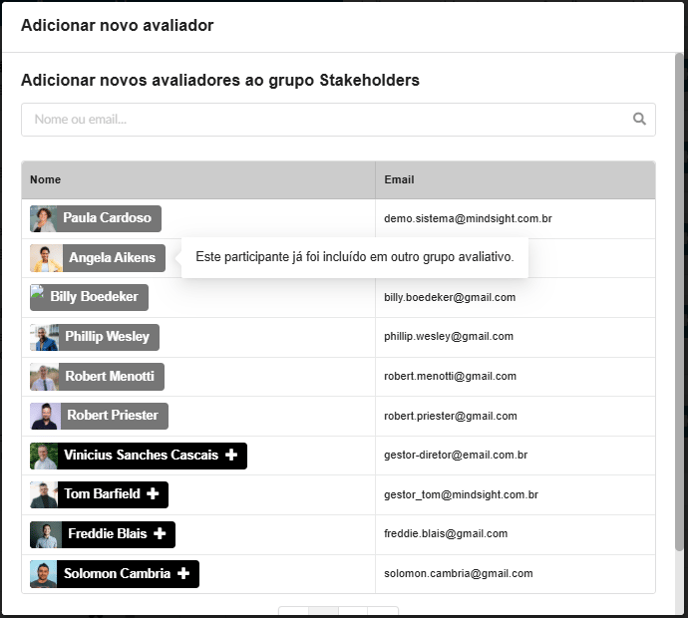Select the Robert Priester name tag

[x=99, y=416]
